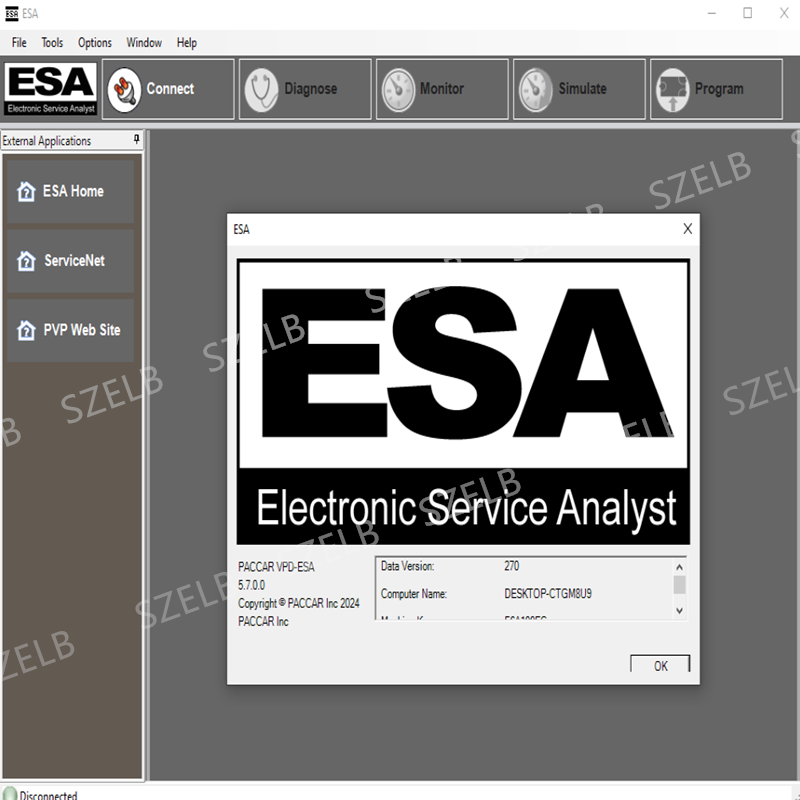
Task: Click the PVP Web Site house icon
Action: (x=26, y=331)
